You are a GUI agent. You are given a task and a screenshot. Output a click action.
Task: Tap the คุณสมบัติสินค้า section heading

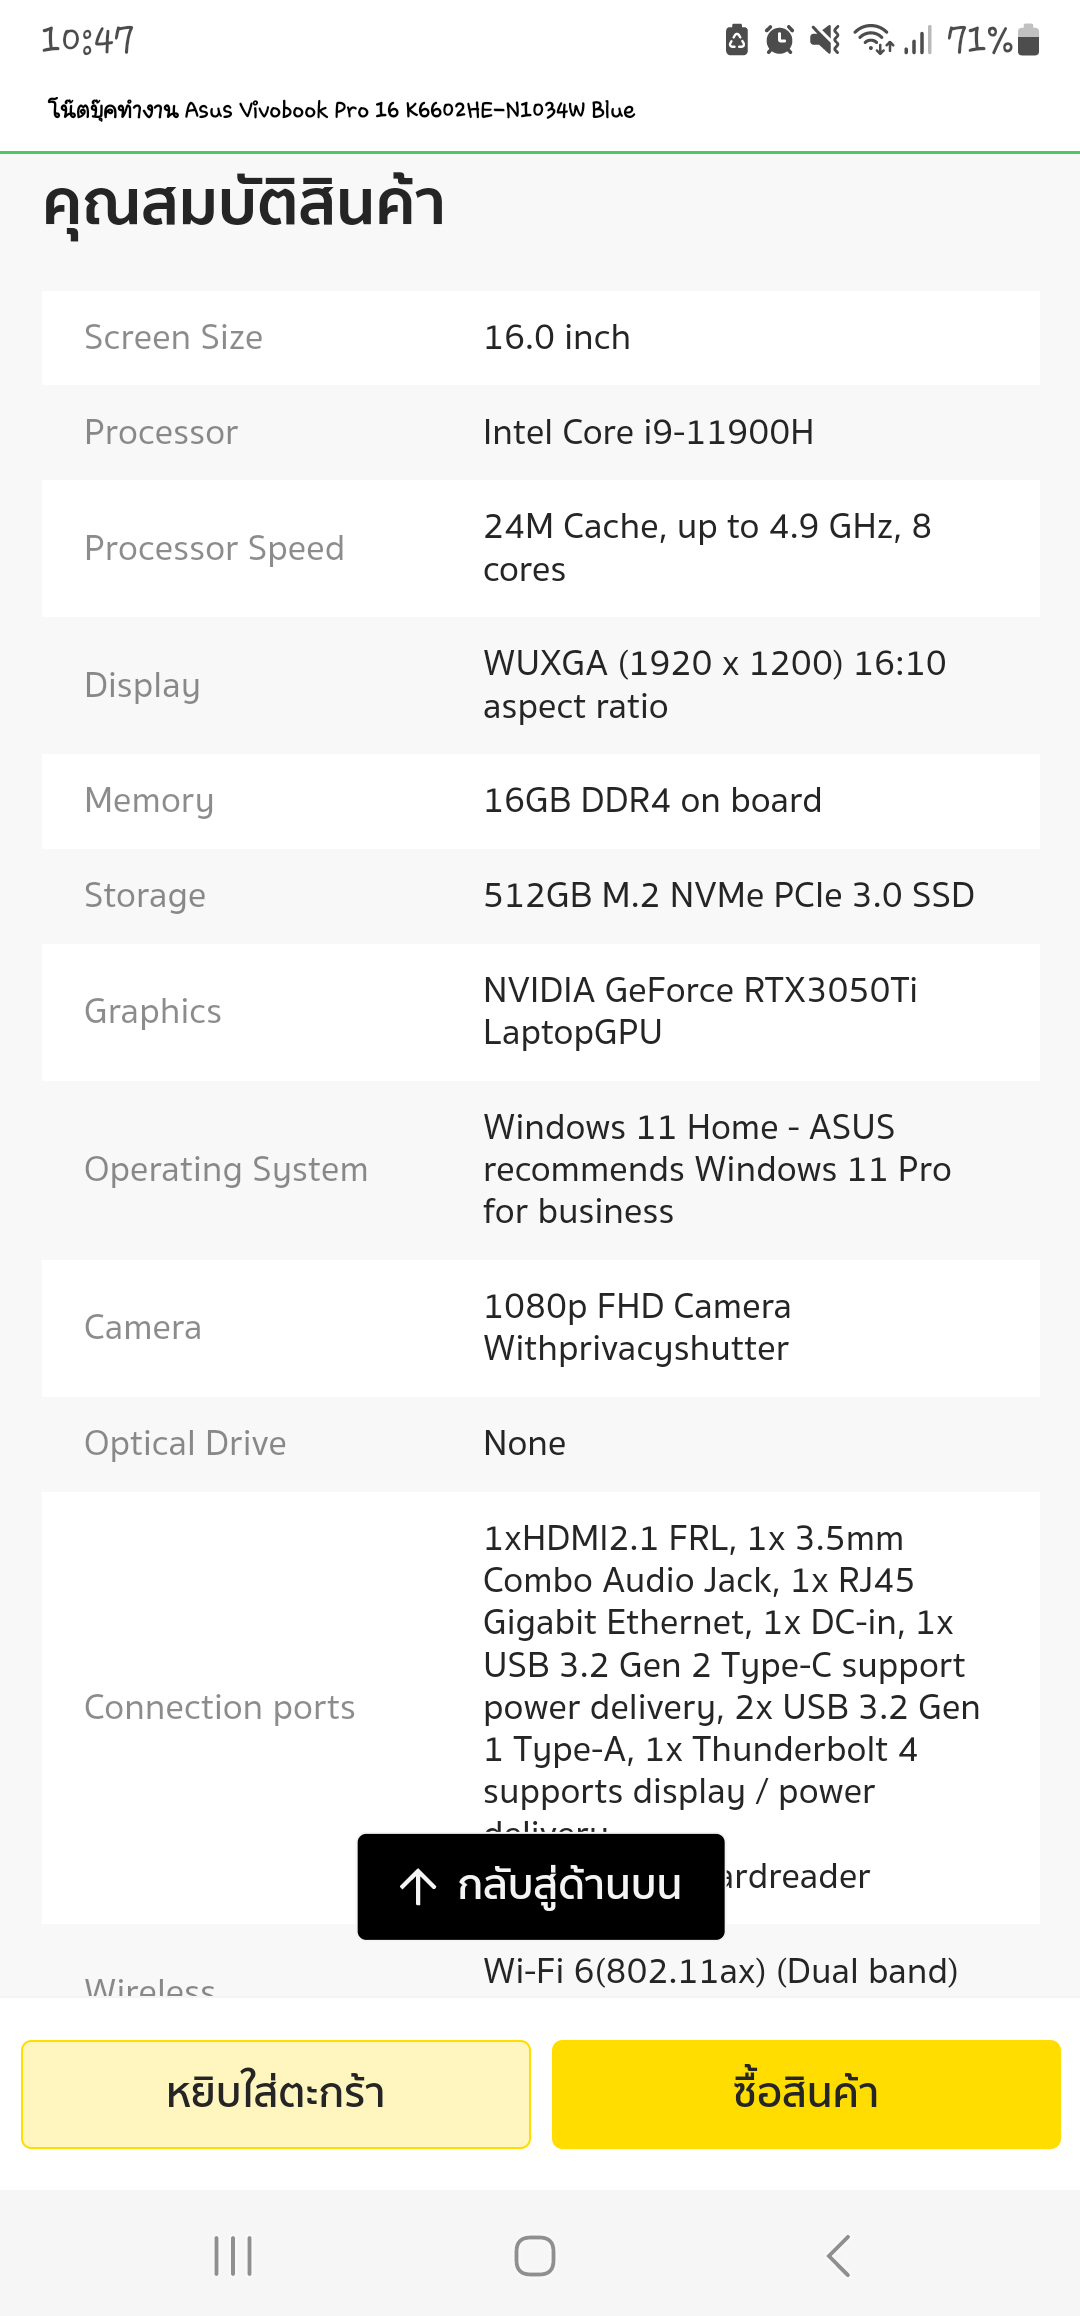244,206
